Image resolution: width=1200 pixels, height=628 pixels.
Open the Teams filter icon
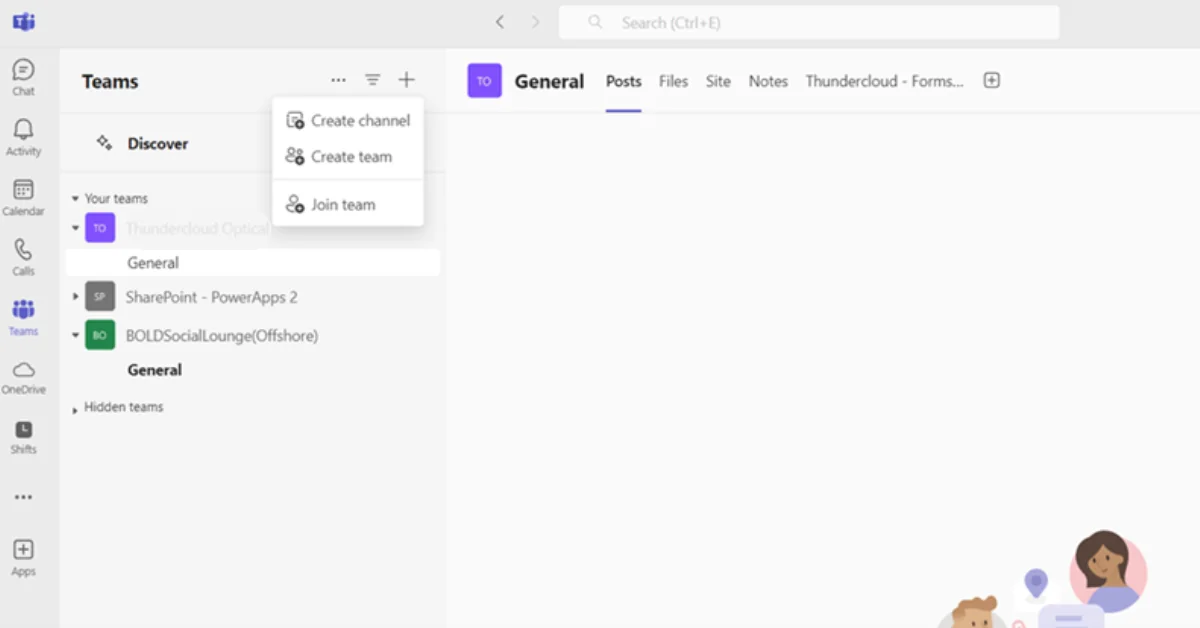372,80
